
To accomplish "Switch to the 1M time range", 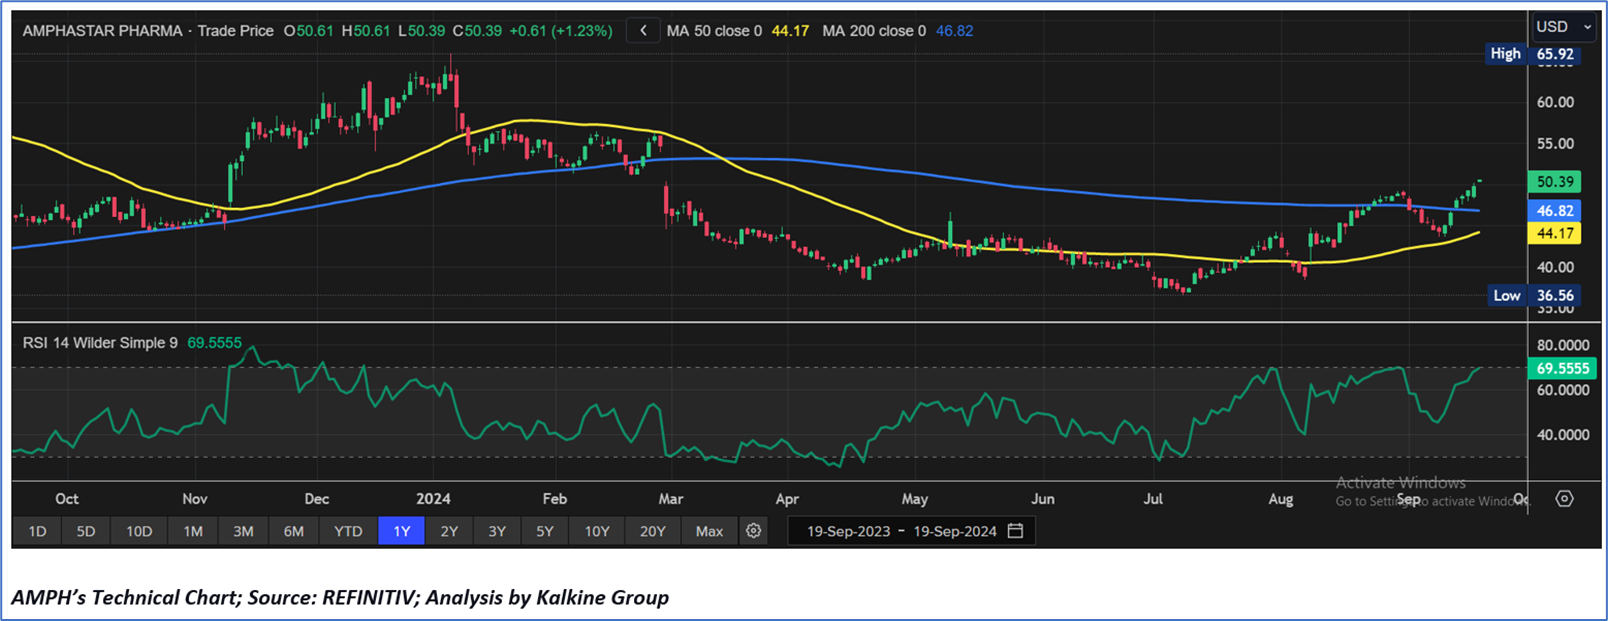I will [193, 531].
